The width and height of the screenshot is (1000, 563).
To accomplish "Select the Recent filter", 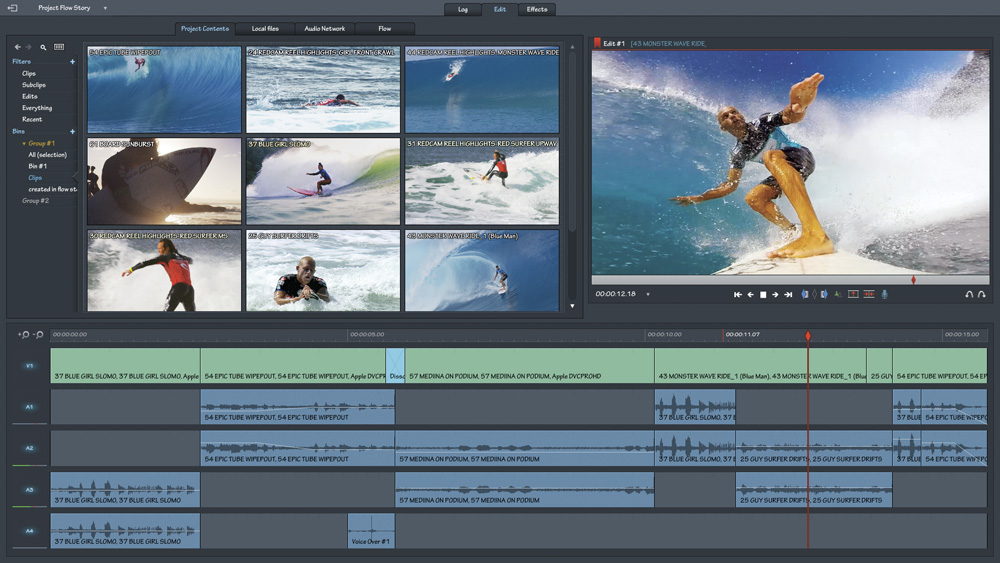I will [32, 119].
